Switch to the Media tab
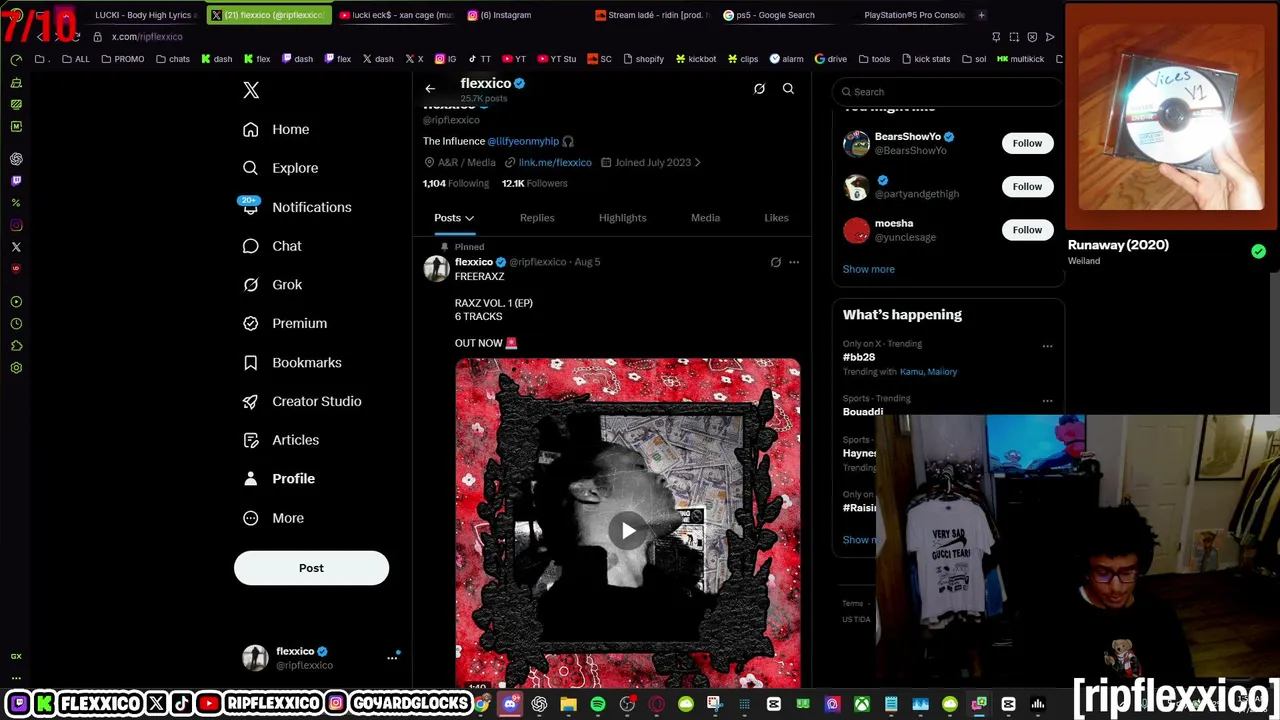The image size is (1280, 720). pos(705,218)
